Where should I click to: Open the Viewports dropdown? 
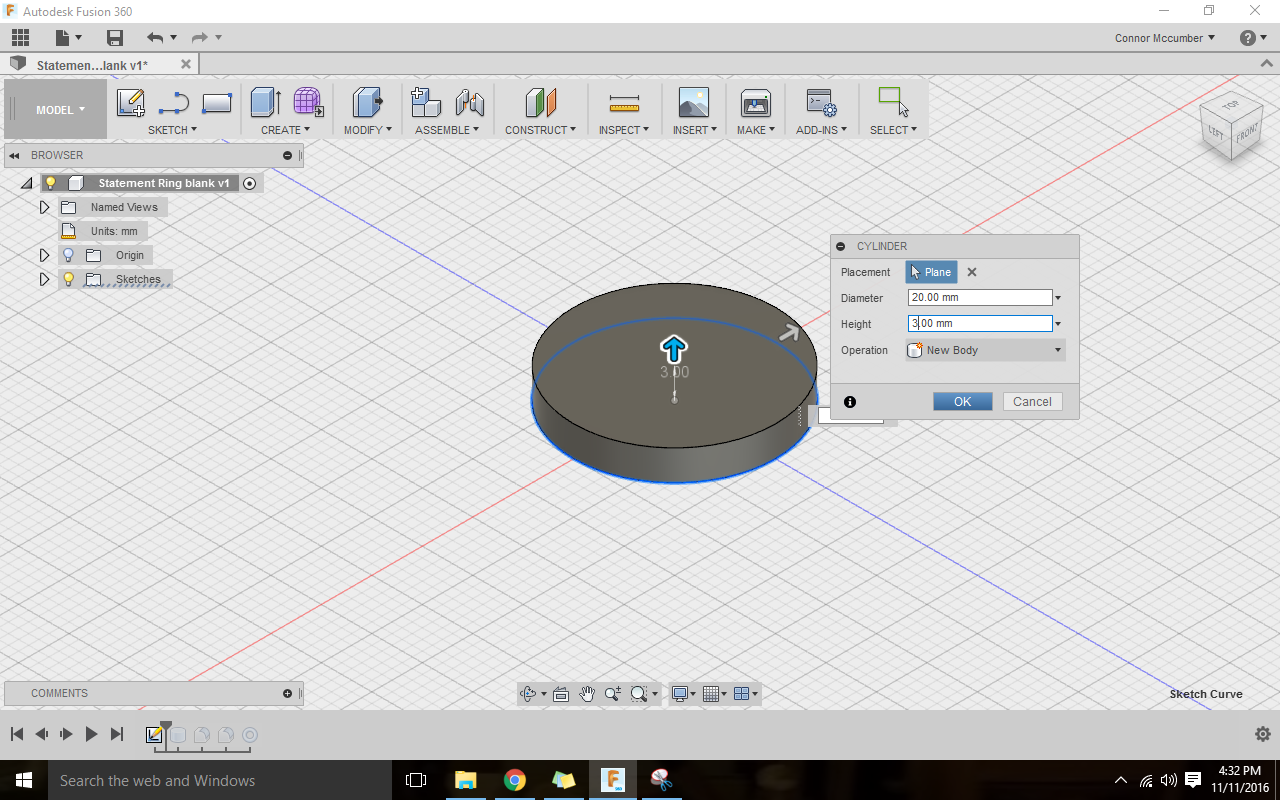746,693
